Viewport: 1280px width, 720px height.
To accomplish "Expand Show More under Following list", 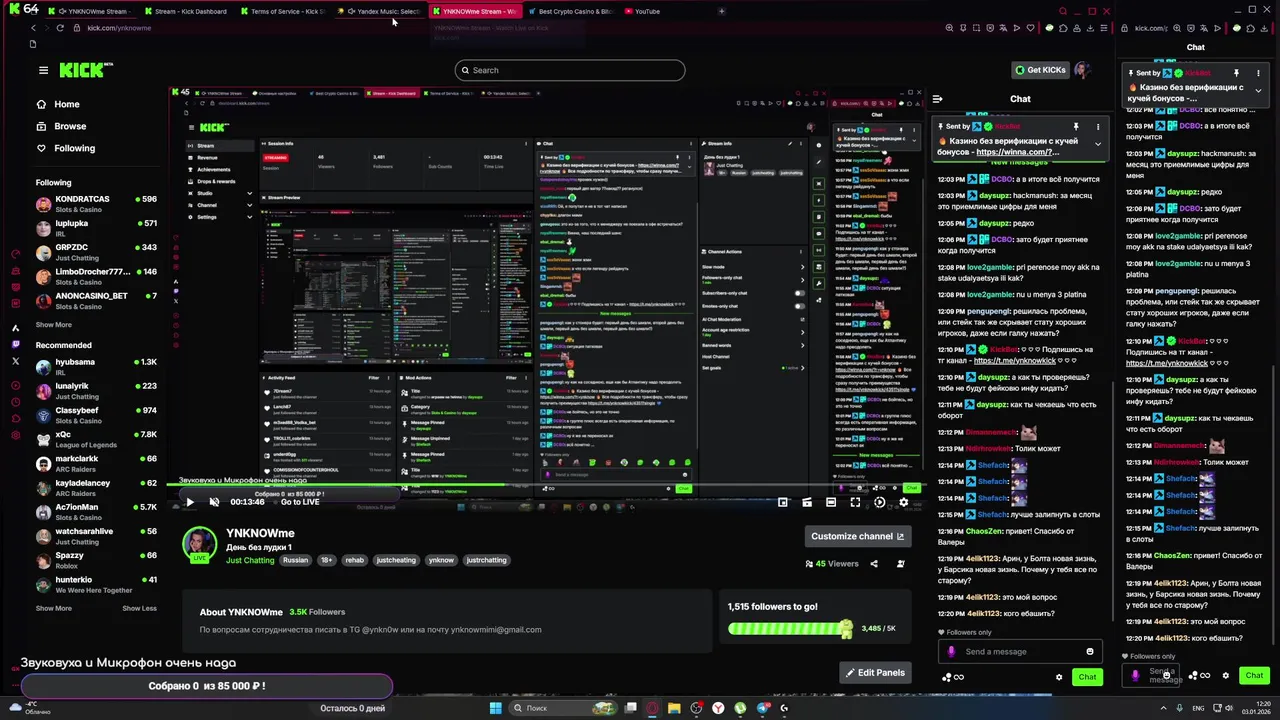I will click(x=54, y=324).
